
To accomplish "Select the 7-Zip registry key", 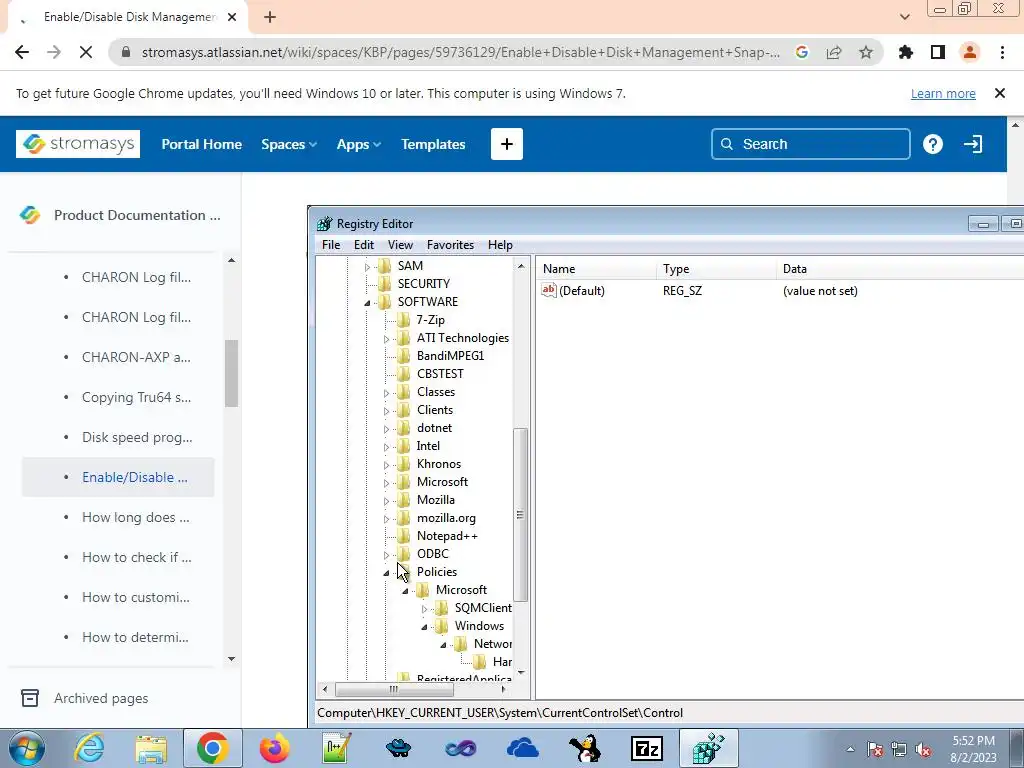I will 430,319.
